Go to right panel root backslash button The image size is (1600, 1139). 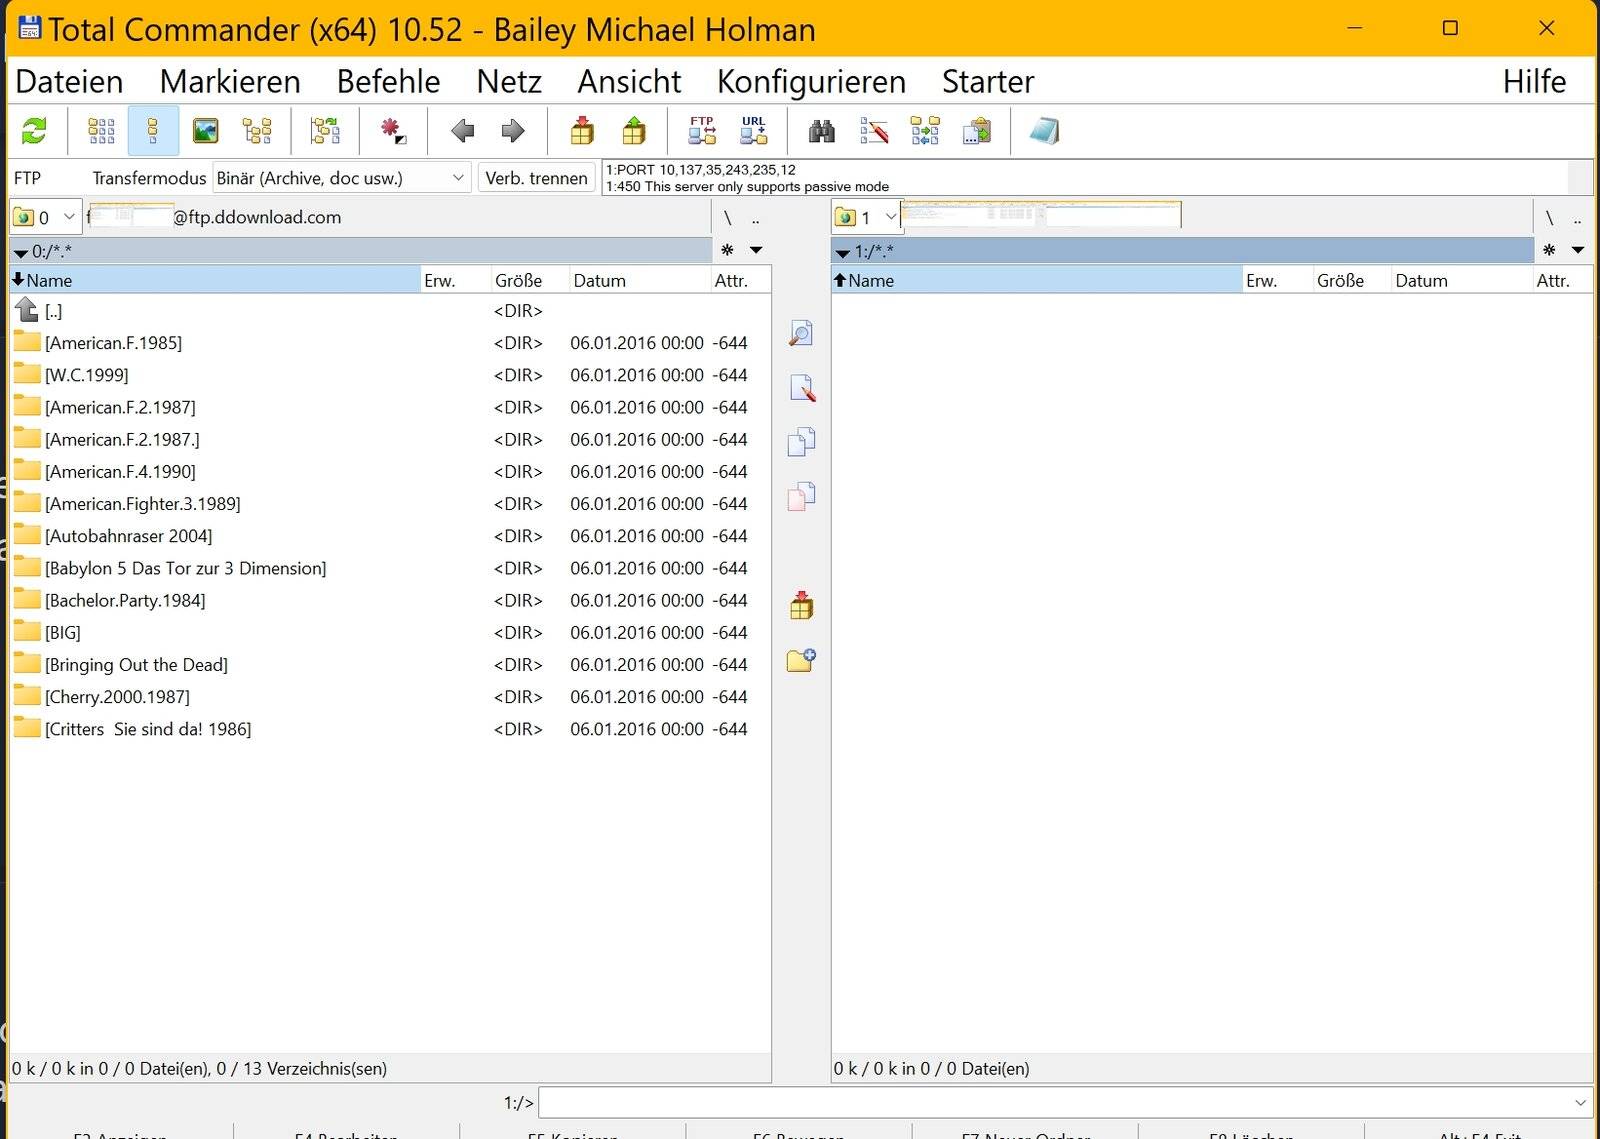pyautogui.click(x=1550, y=218)
